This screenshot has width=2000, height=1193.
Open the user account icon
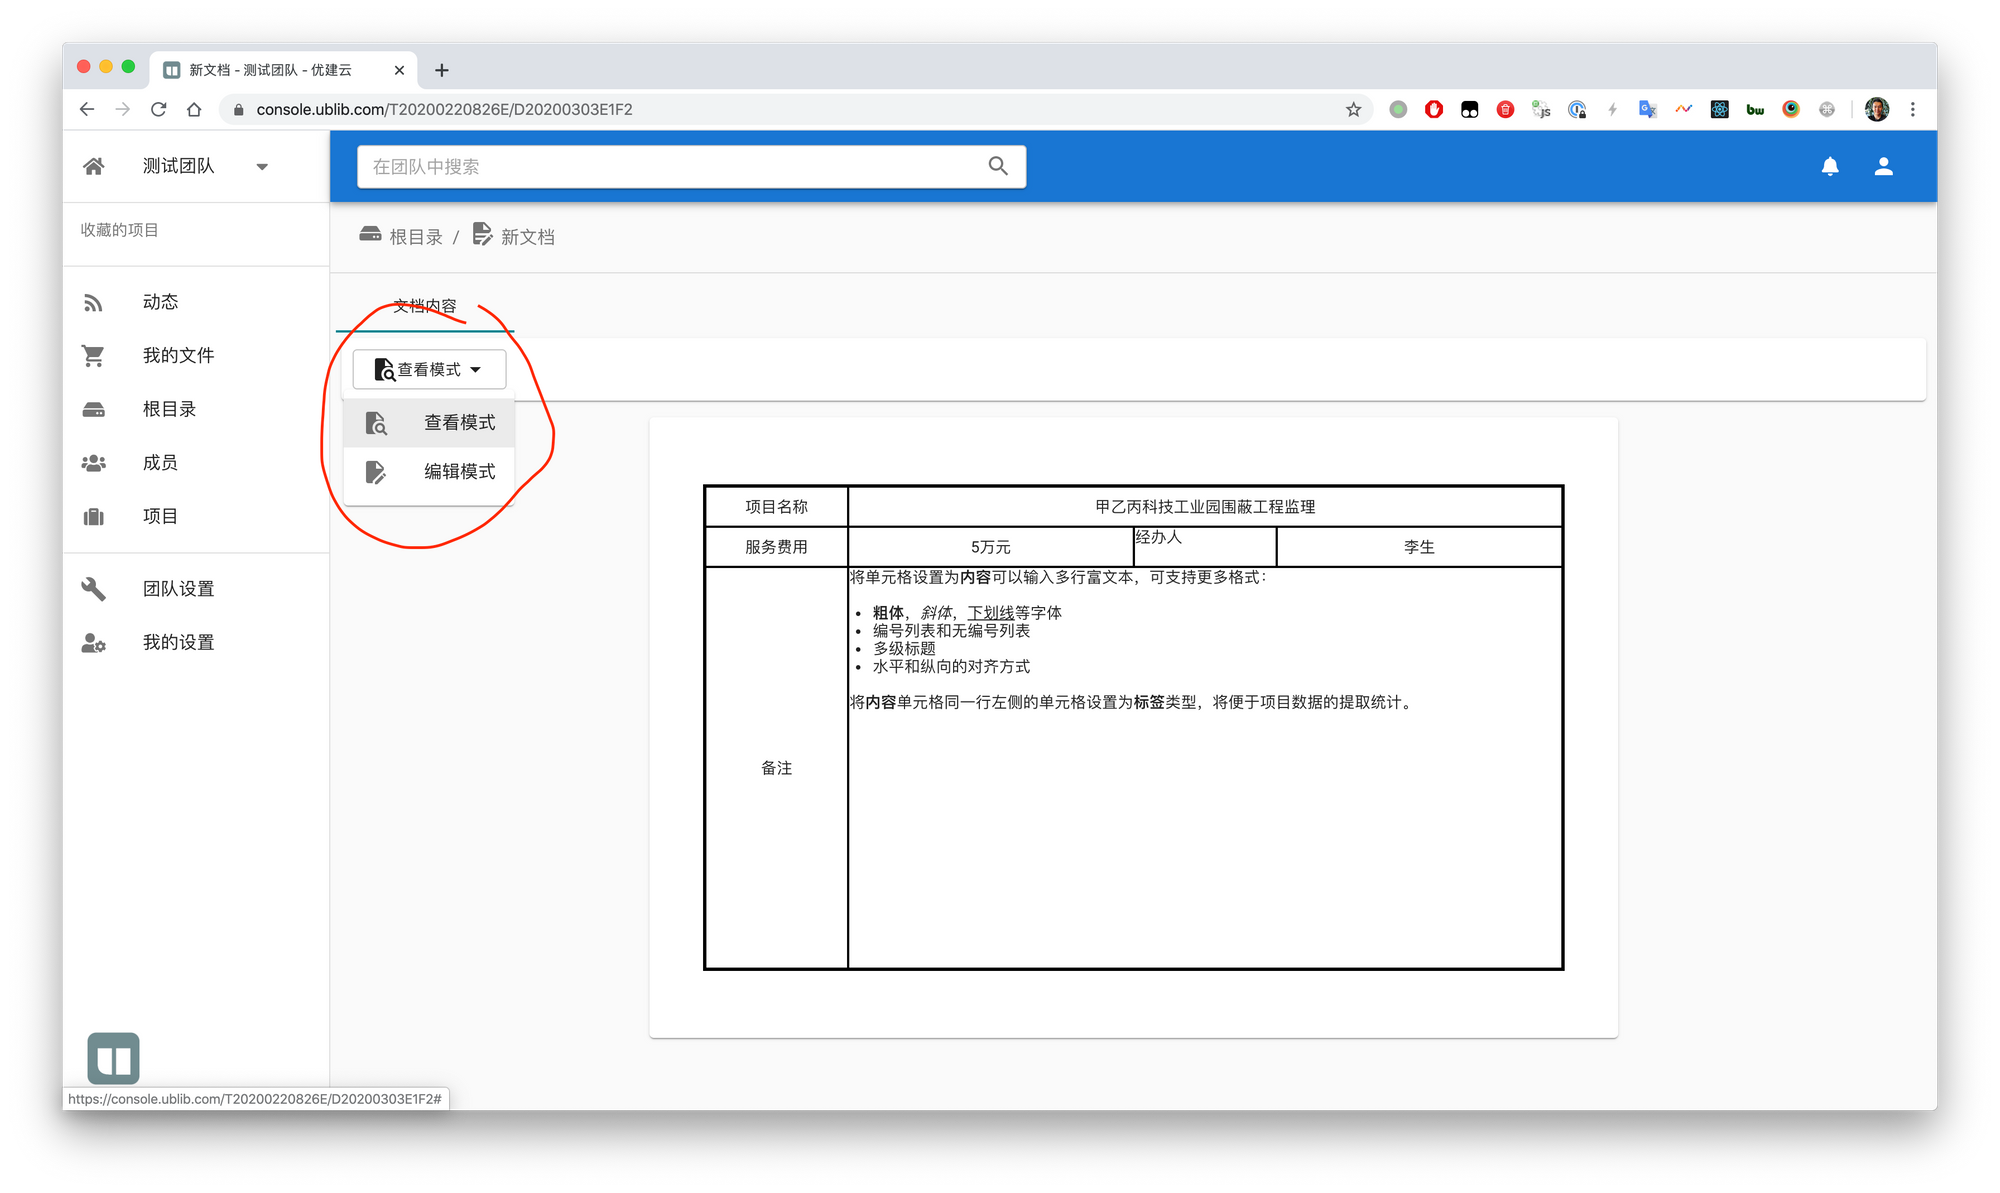tap(1883, 167)
